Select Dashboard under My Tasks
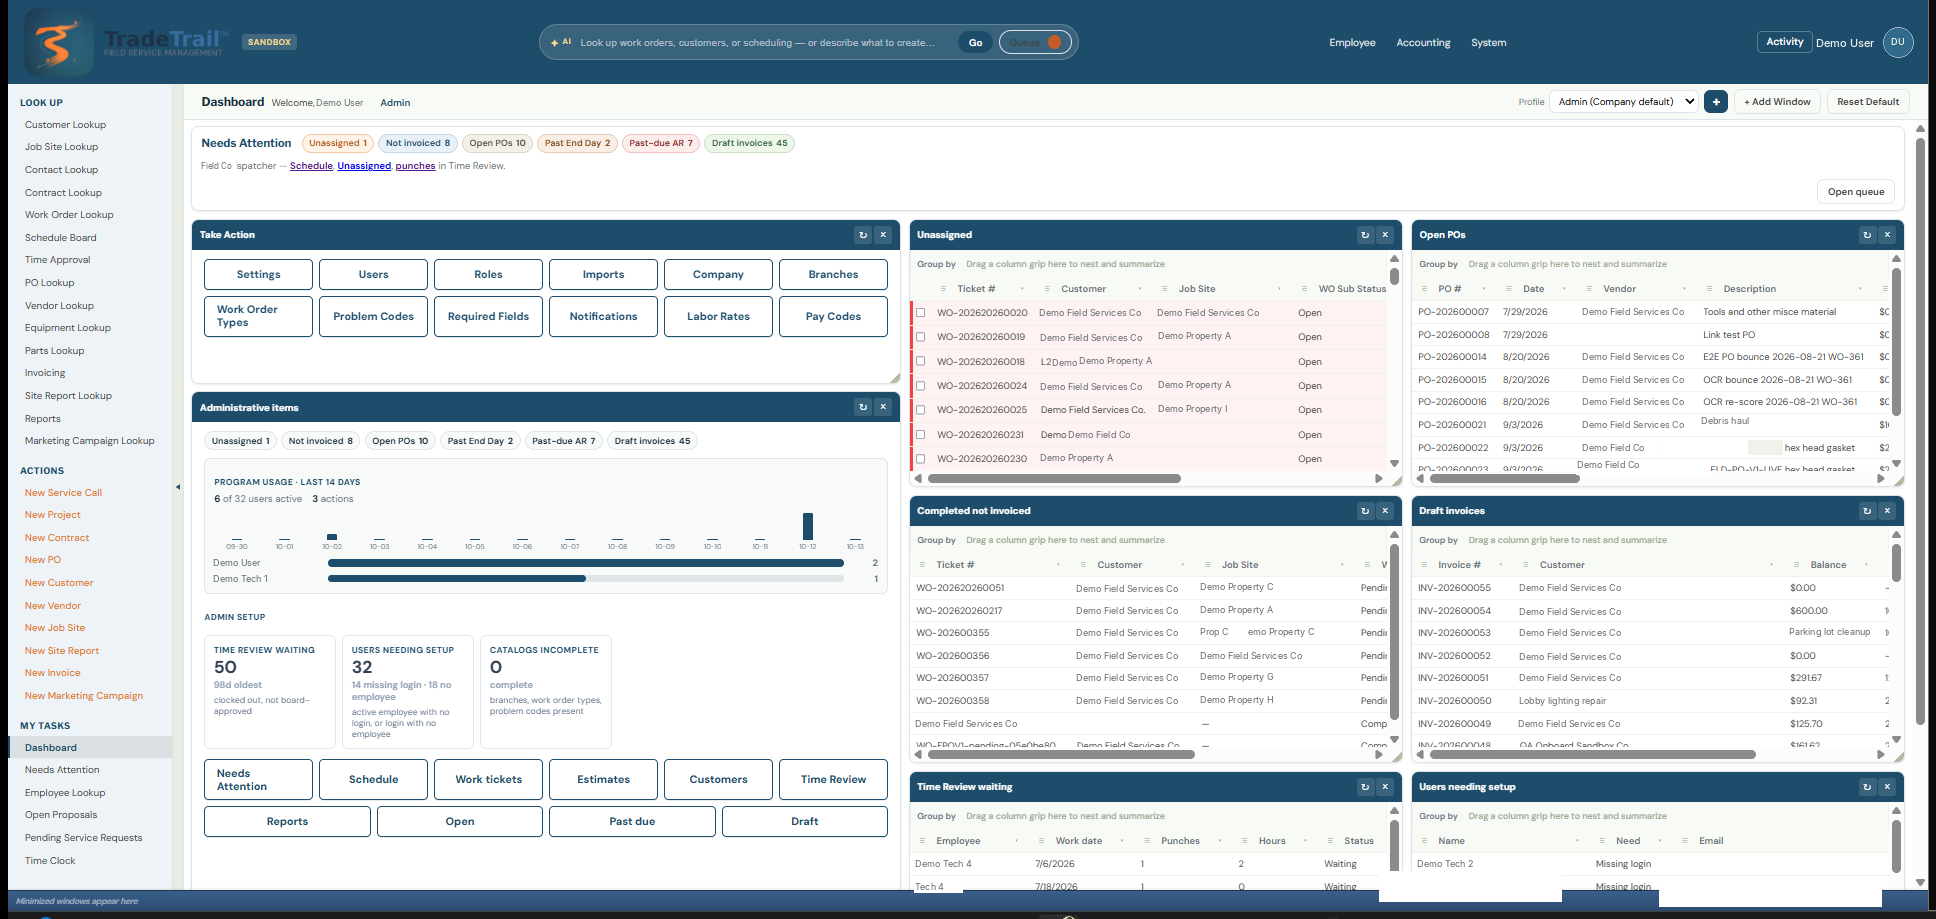 point(90,747)
